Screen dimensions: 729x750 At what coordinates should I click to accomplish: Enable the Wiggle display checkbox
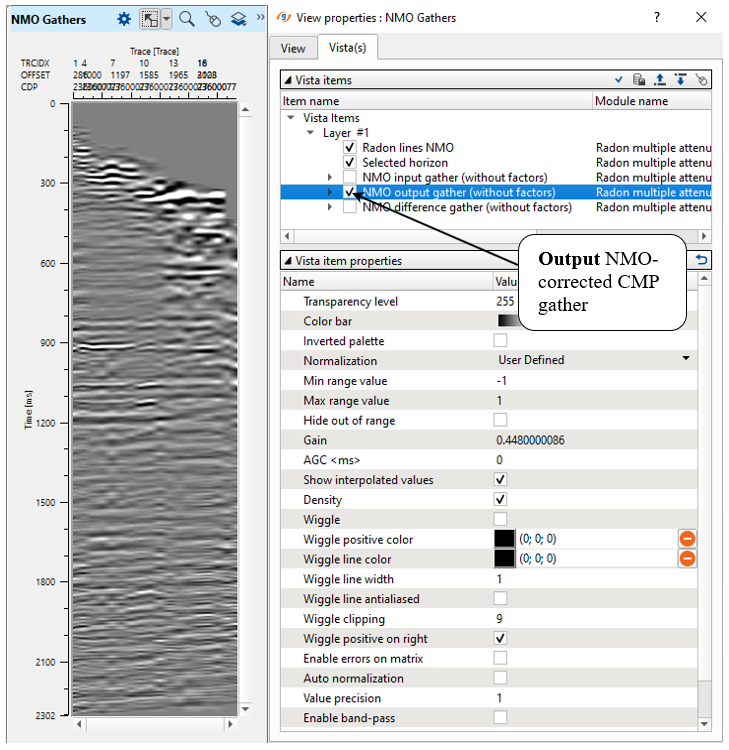tap(500, 519)
